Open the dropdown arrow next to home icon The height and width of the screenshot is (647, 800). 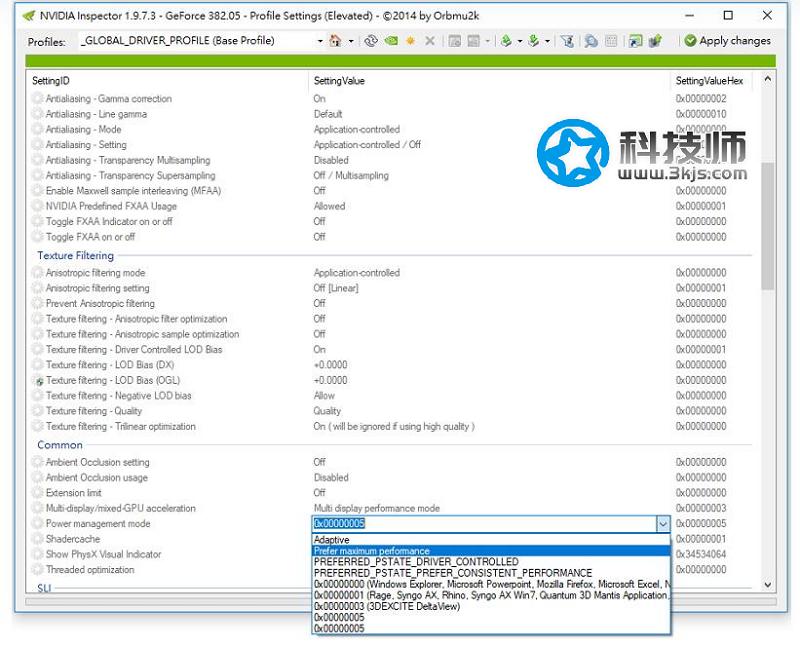(351, 41)
